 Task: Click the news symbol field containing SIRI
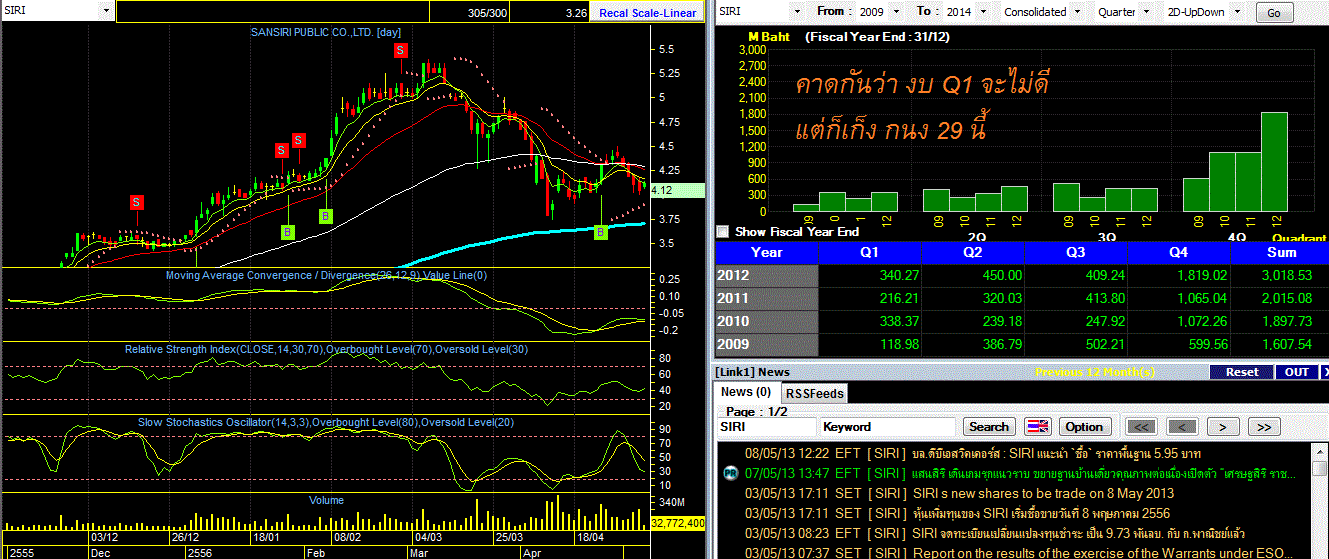tap(766, 427)
